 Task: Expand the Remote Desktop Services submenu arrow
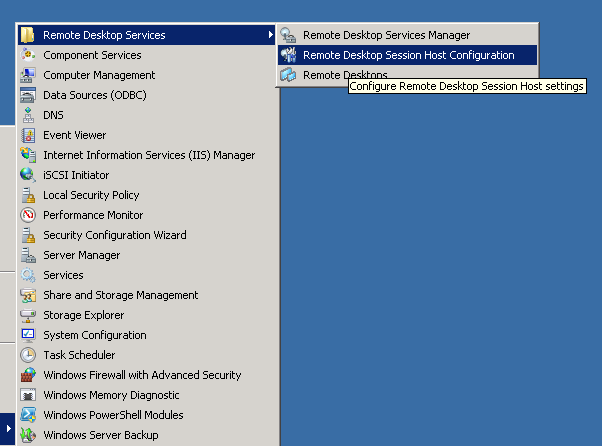(x=271, y=35)
